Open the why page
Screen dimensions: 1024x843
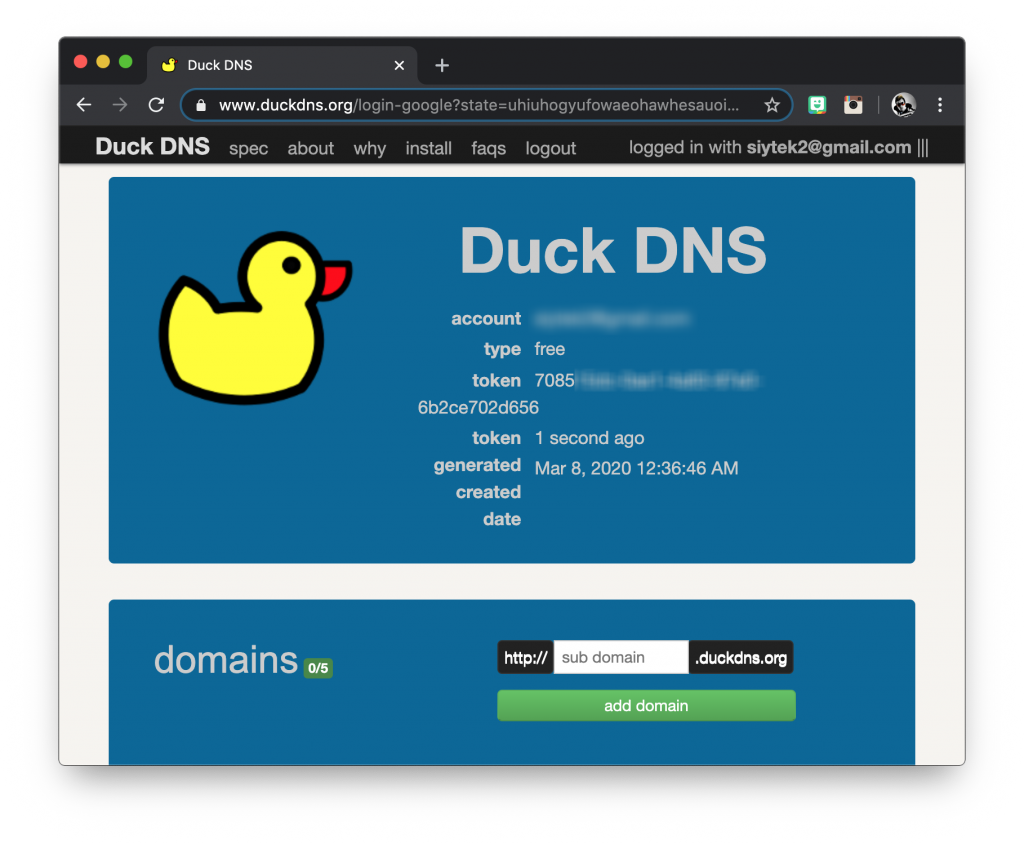[x=370, y=149]
